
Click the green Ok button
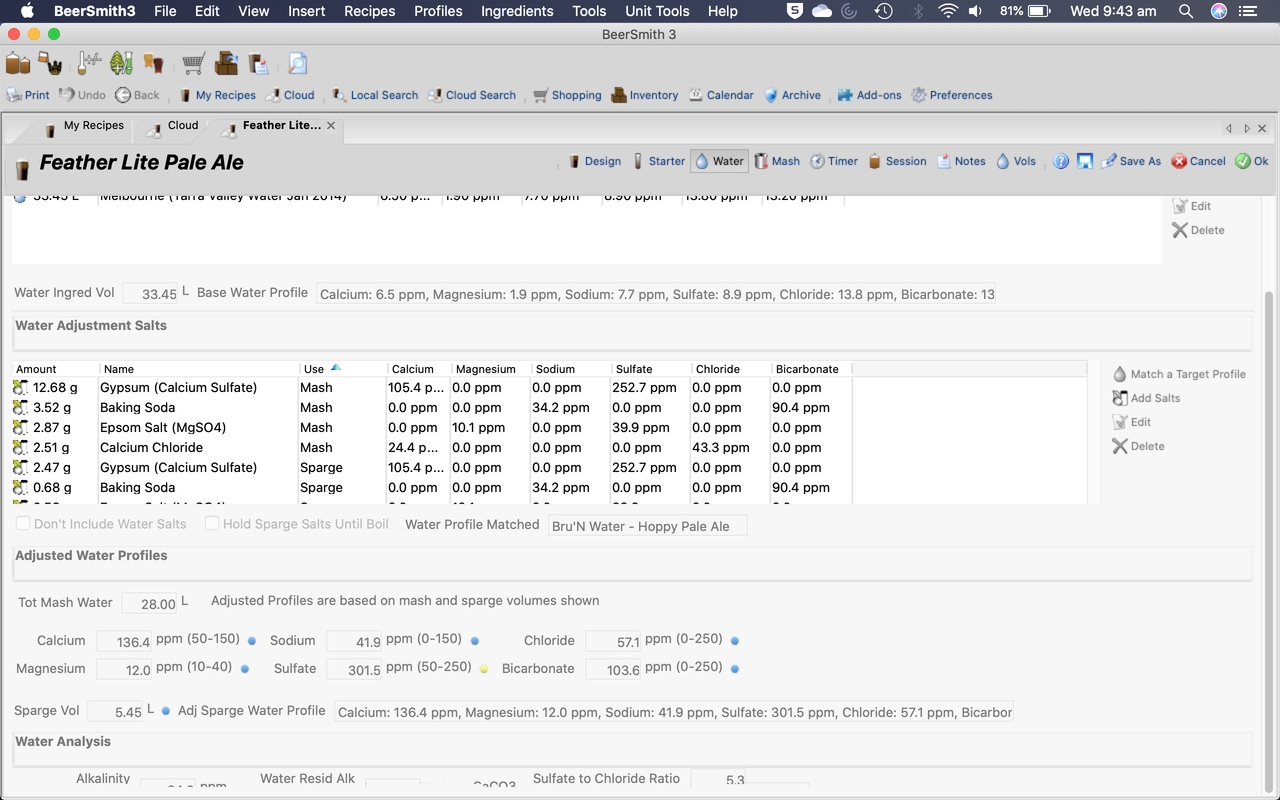pyautogui.click(x=1251, y=161)
